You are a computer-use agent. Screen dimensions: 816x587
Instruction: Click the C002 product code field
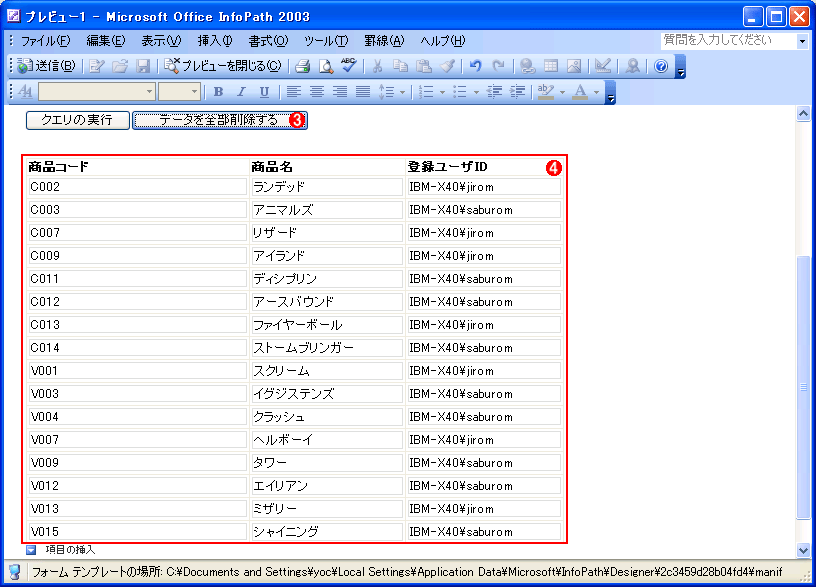[x=137, y=187]
